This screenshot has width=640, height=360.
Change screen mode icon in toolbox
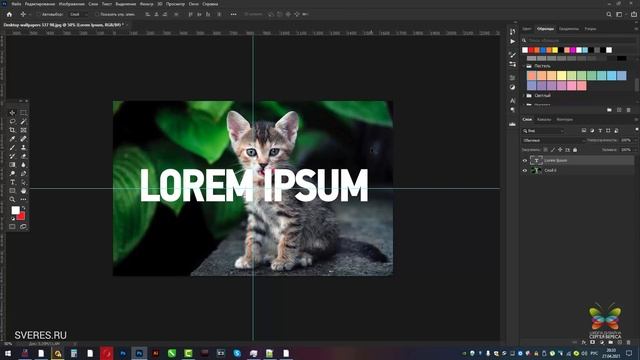tap(23, 227)
